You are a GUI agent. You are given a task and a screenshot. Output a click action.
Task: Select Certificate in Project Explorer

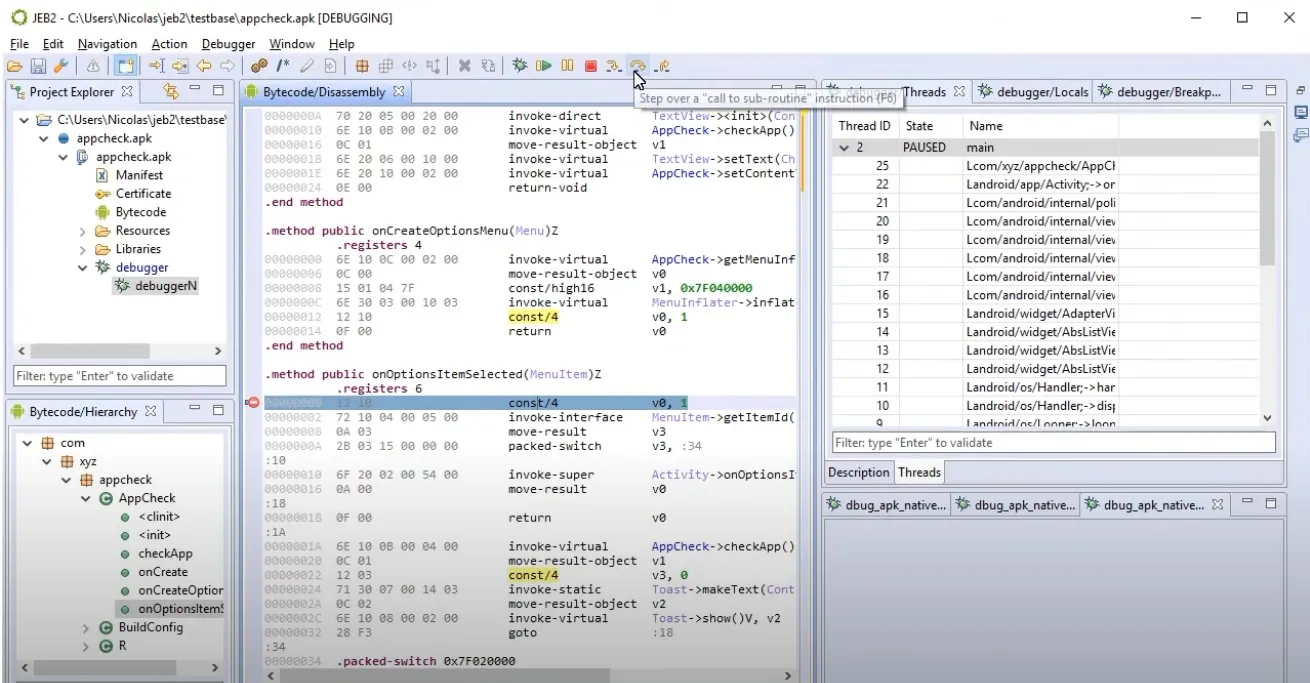pos(143,194)
